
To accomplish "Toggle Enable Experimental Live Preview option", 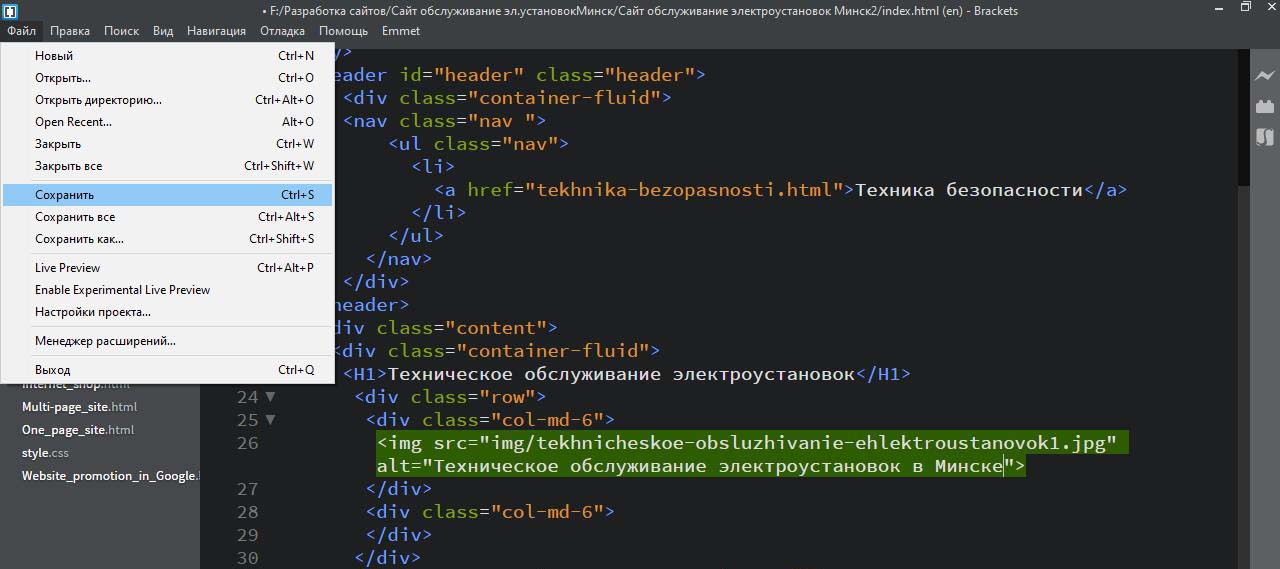I will [x=122, y=290].
